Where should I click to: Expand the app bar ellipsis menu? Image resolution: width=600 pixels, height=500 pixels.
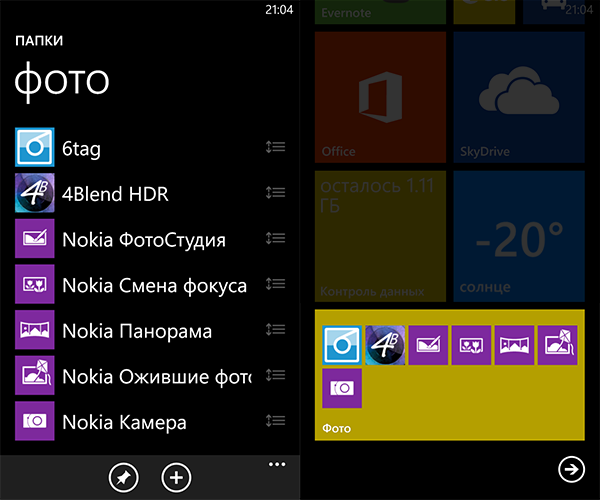pos(277,464)
